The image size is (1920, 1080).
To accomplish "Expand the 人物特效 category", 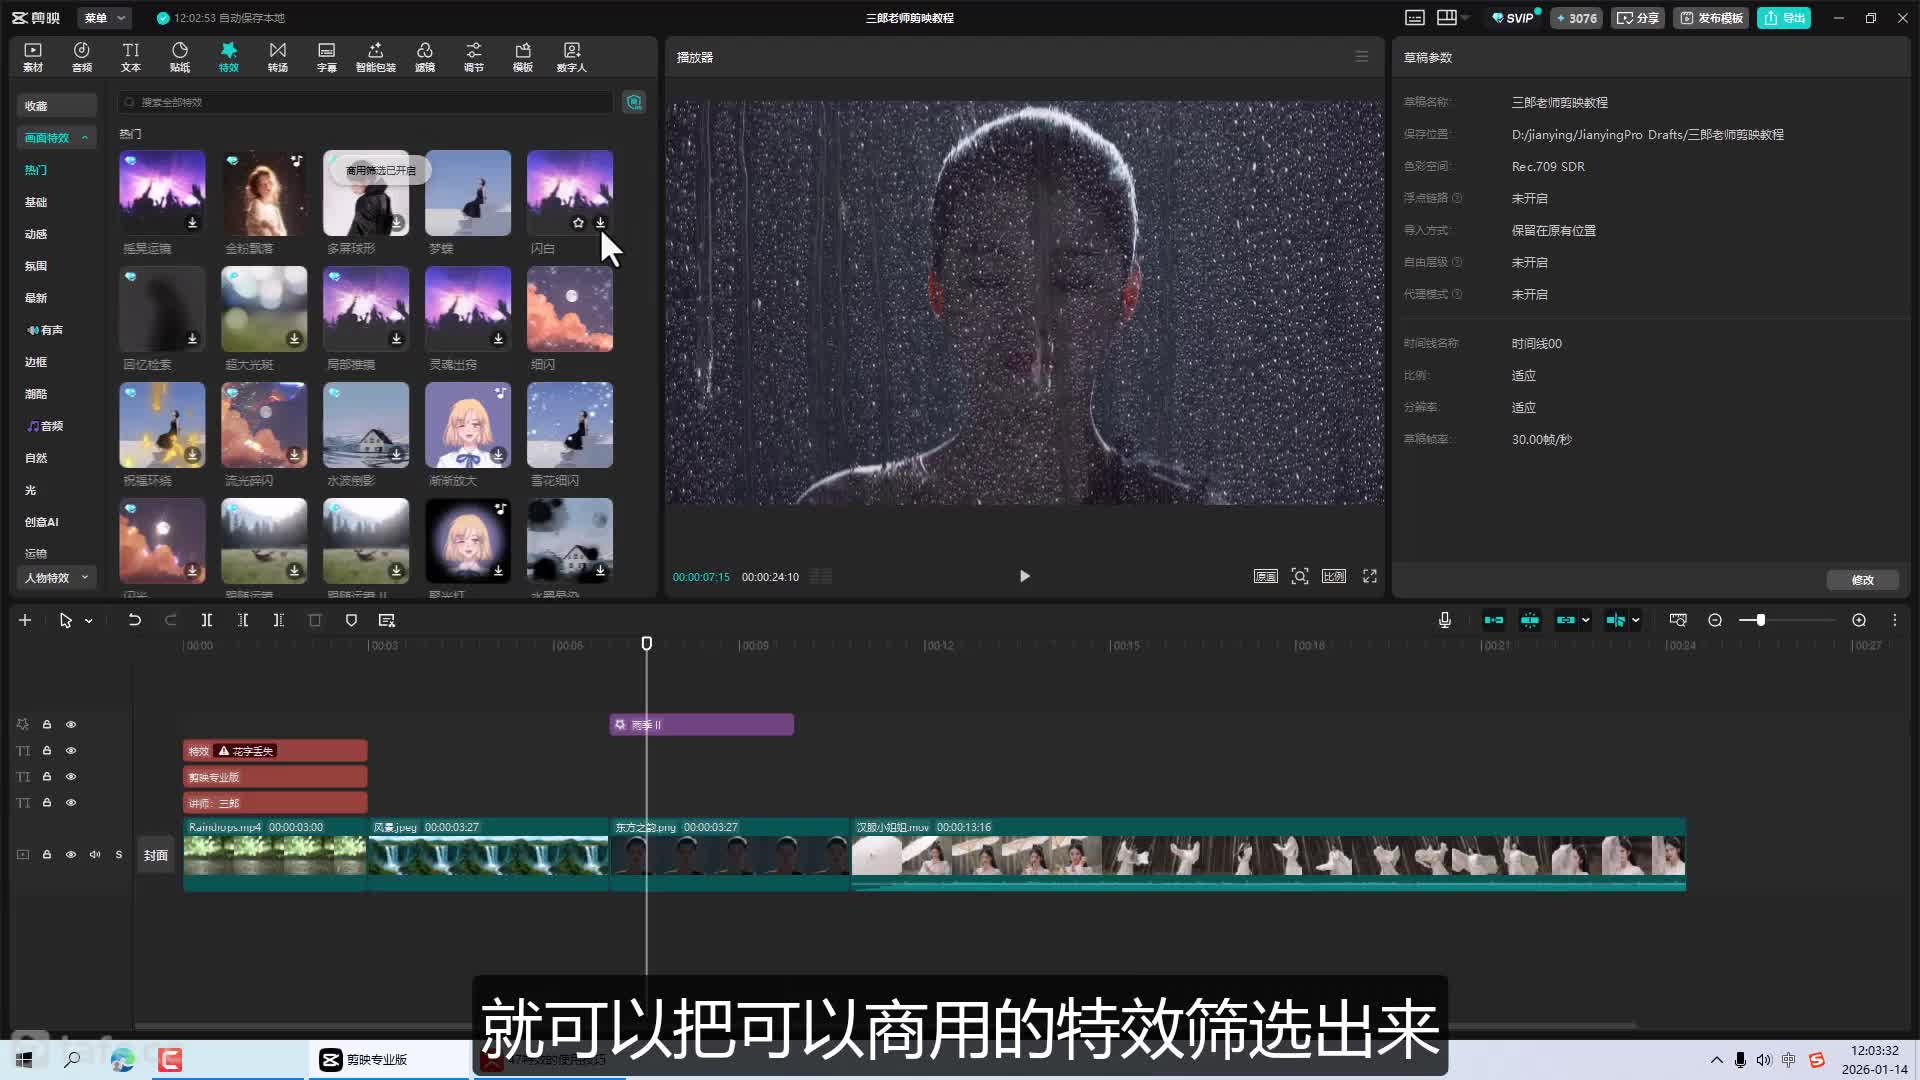I will 85,578.
